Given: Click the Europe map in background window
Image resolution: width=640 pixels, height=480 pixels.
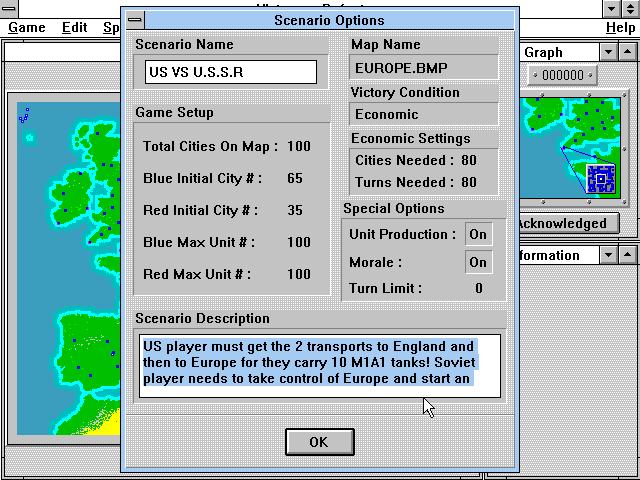Looking at the screenshot, I should pyautogui.click(x=69, y=268).
